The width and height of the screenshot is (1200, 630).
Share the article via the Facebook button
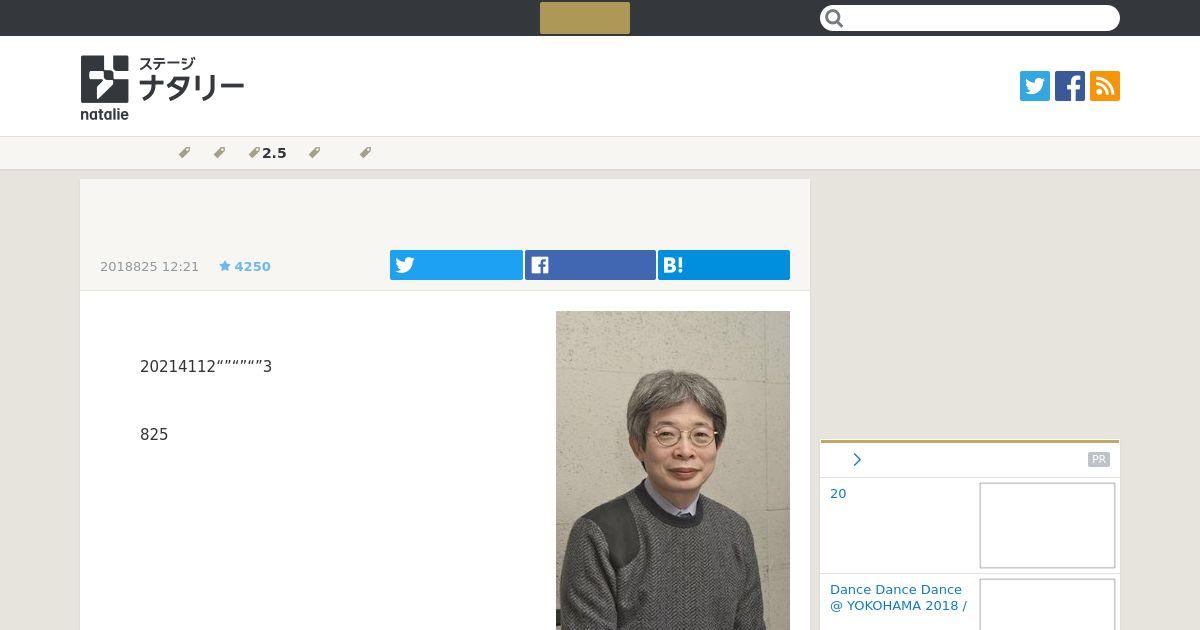coord(590,265)
